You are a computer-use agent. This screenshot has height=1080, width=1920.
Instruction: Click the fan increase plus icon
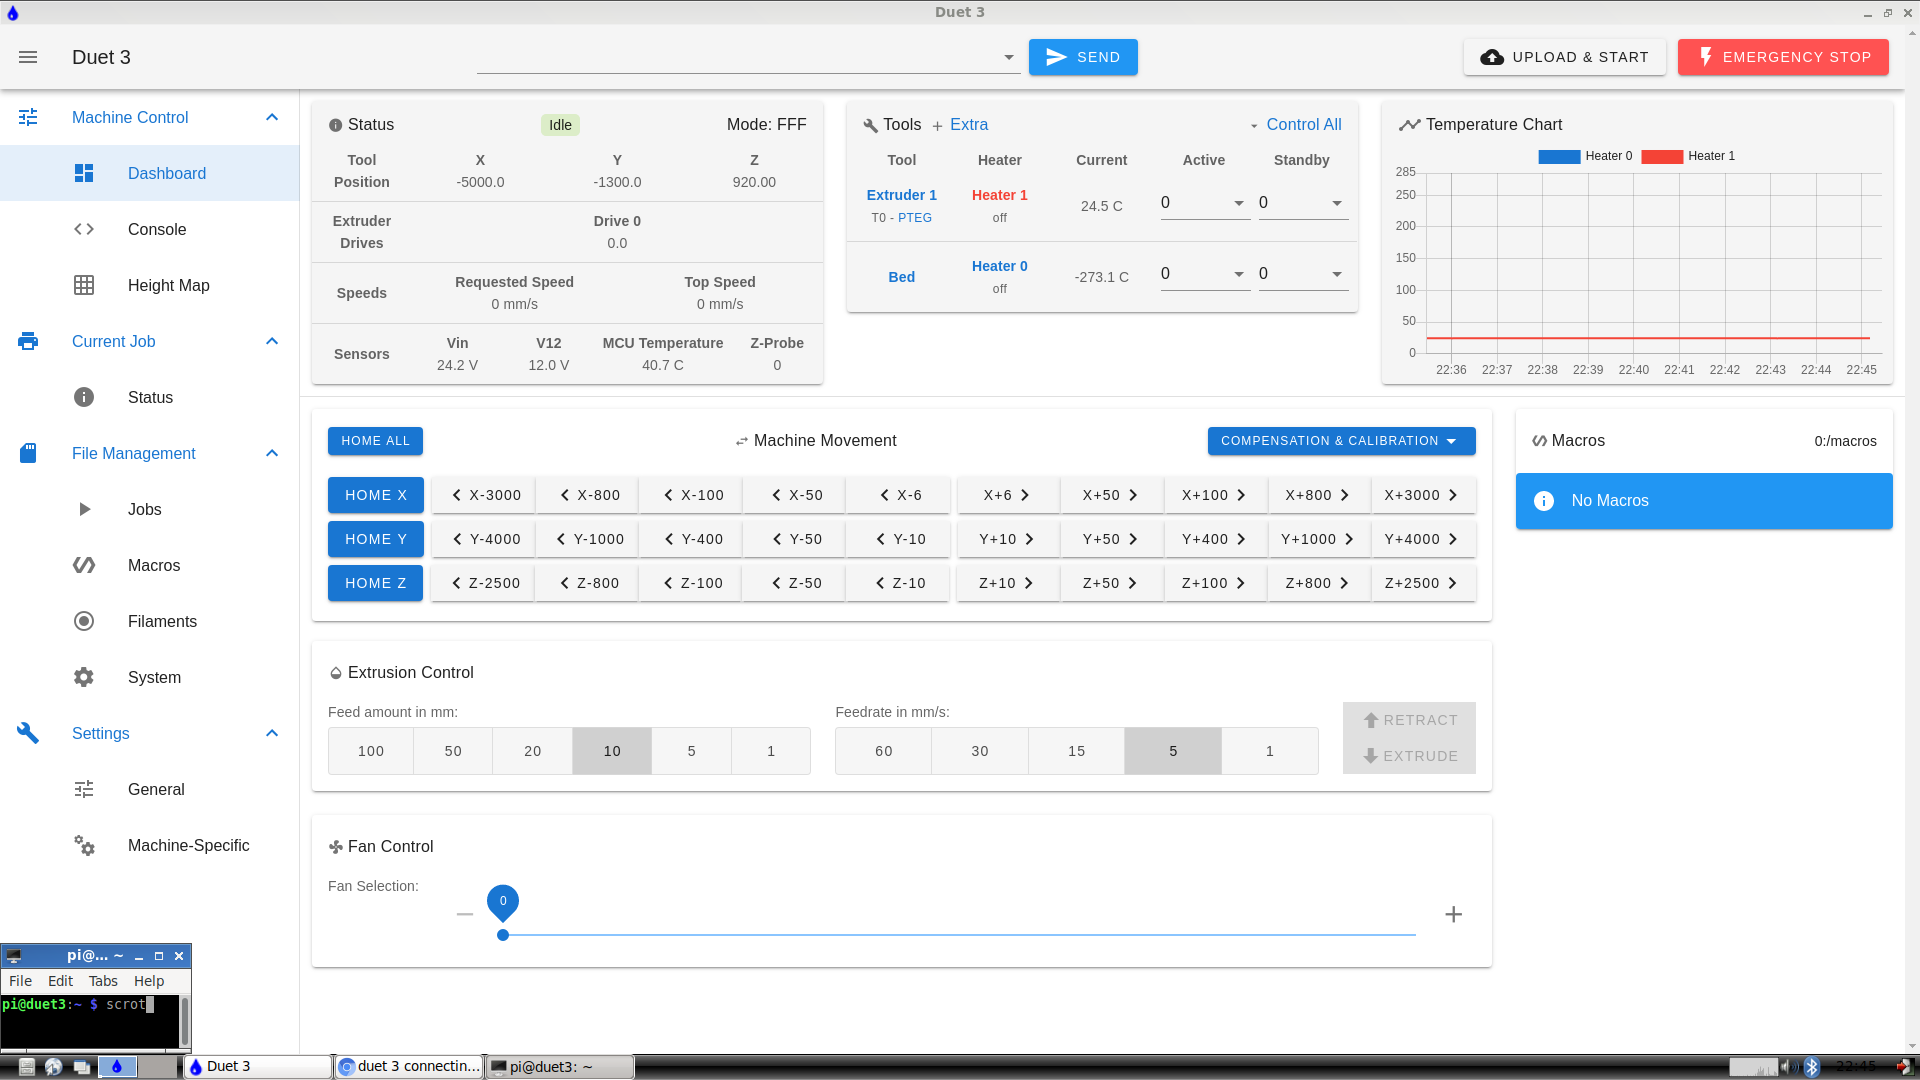click(x=1454, y=914)
